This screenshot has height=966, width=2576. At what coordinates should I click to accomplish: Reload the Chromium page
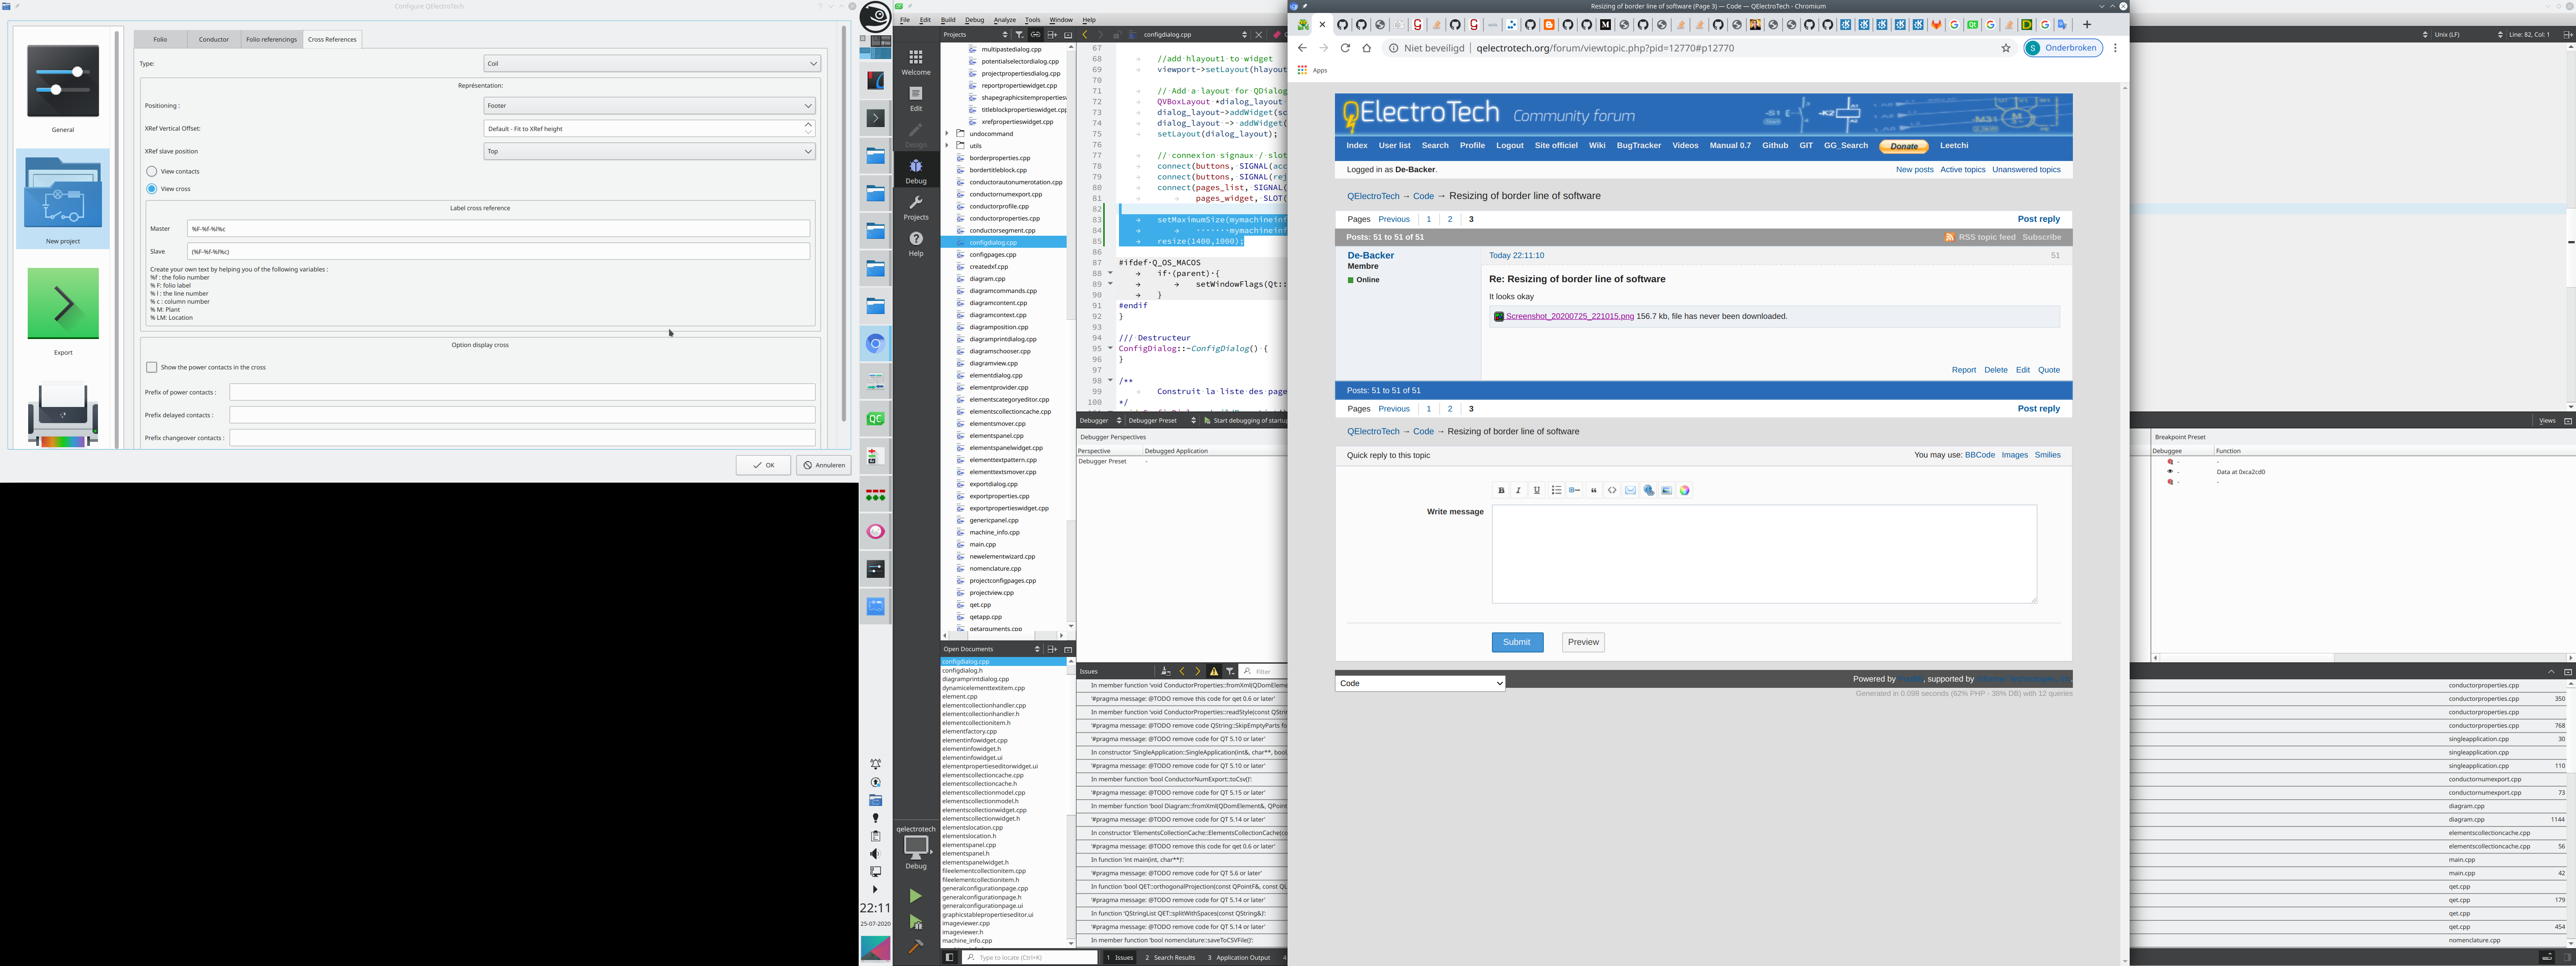point(1345,48)
